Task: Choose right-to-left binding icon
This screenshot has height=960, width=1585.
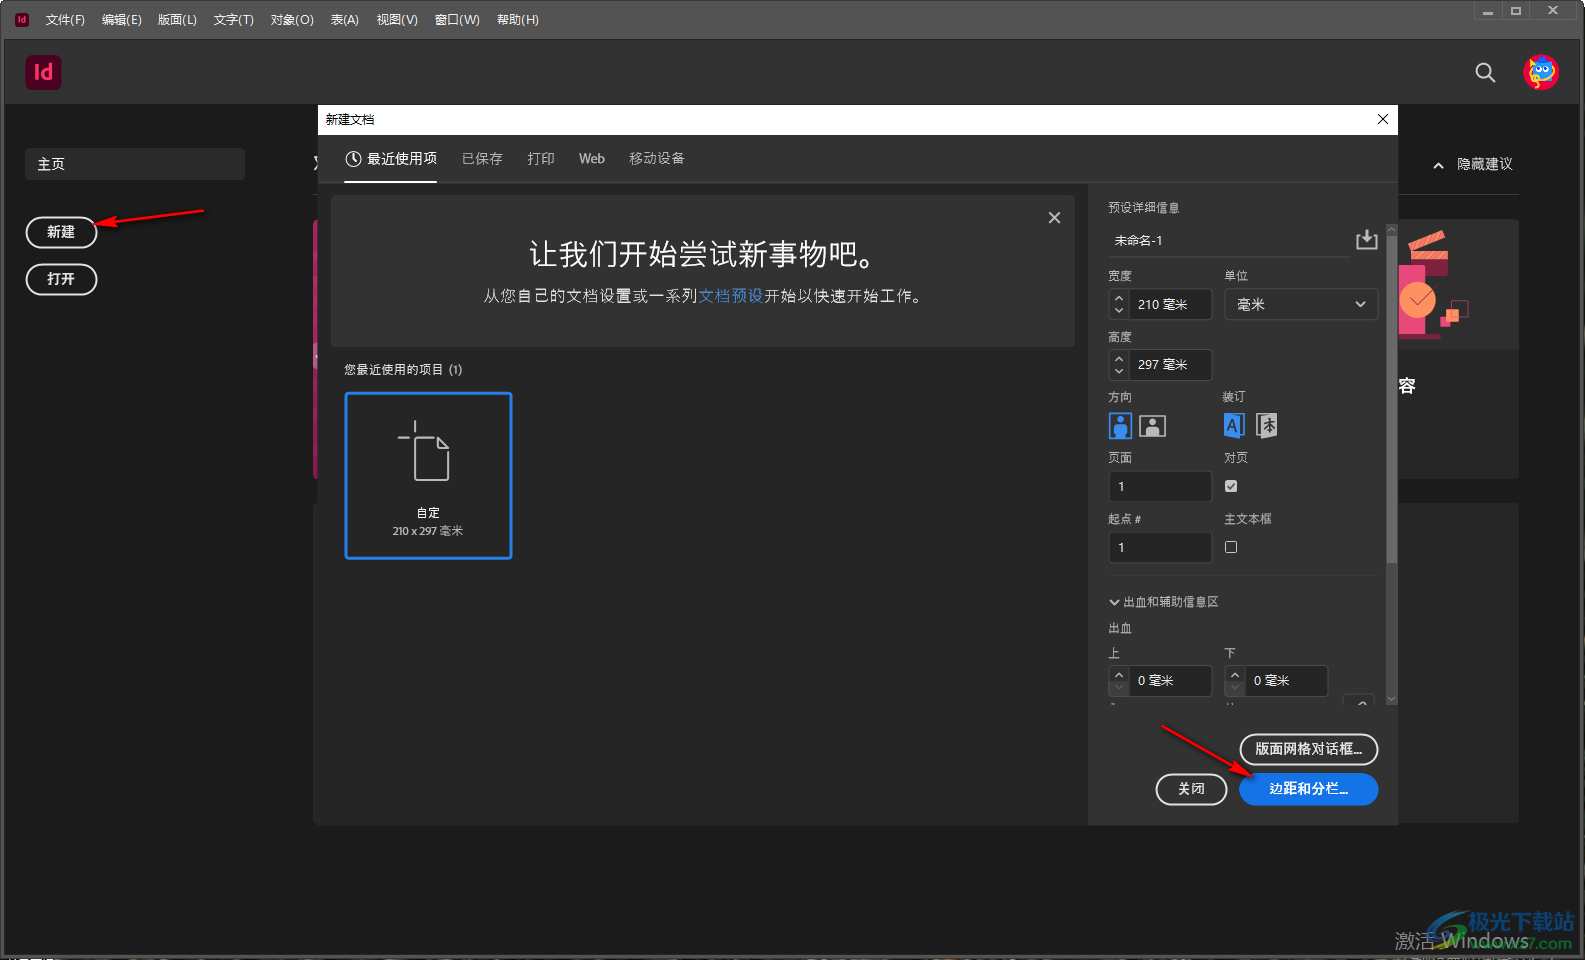Action: point(1267,426)
